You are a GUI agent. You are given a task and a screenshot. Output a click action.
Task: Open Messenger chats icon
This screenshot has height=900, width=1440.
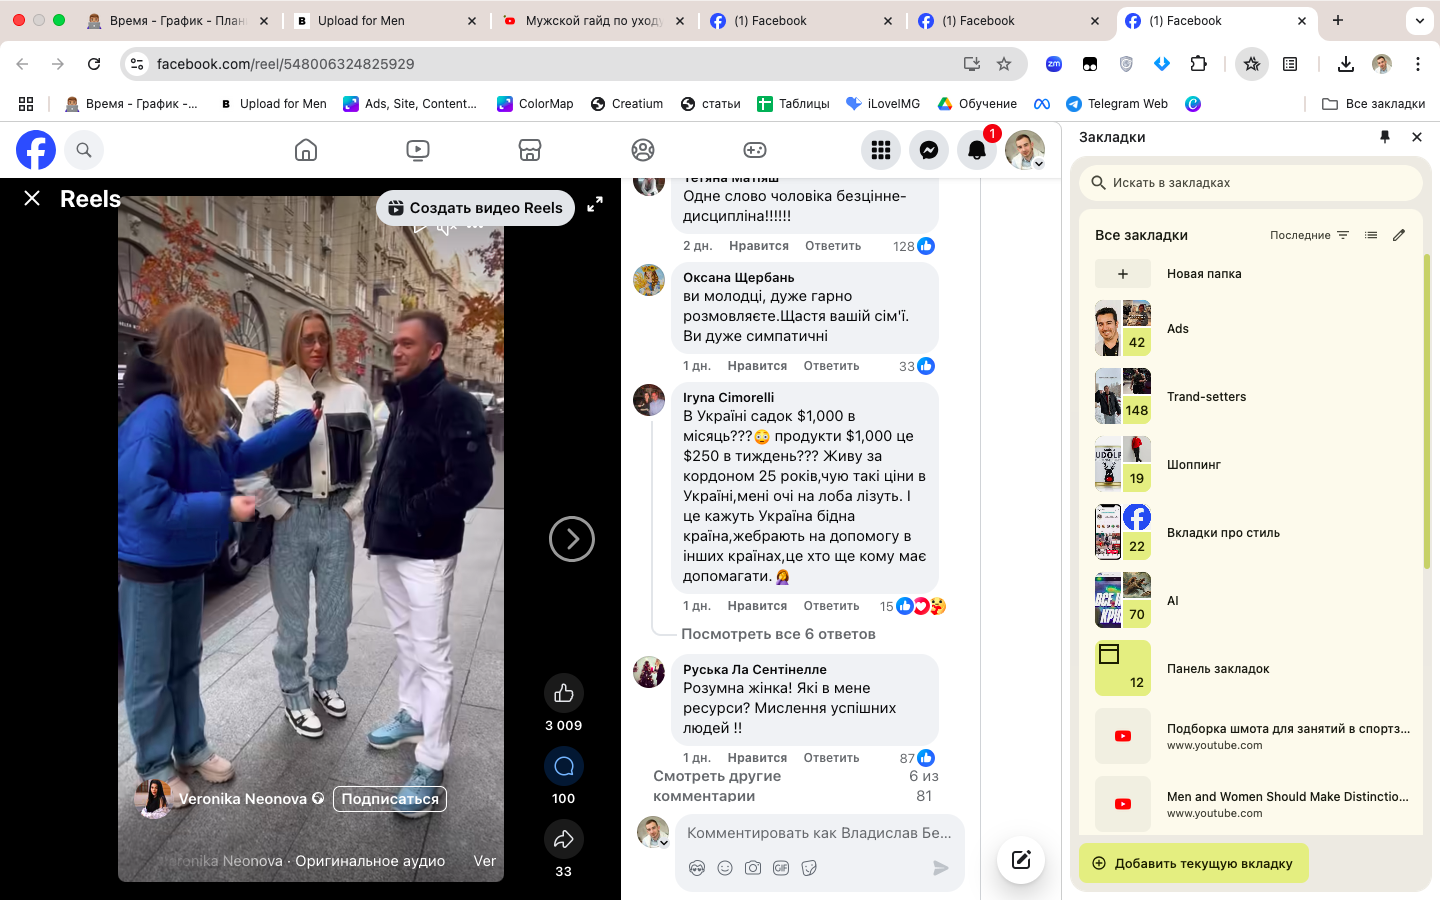point(929,150)
